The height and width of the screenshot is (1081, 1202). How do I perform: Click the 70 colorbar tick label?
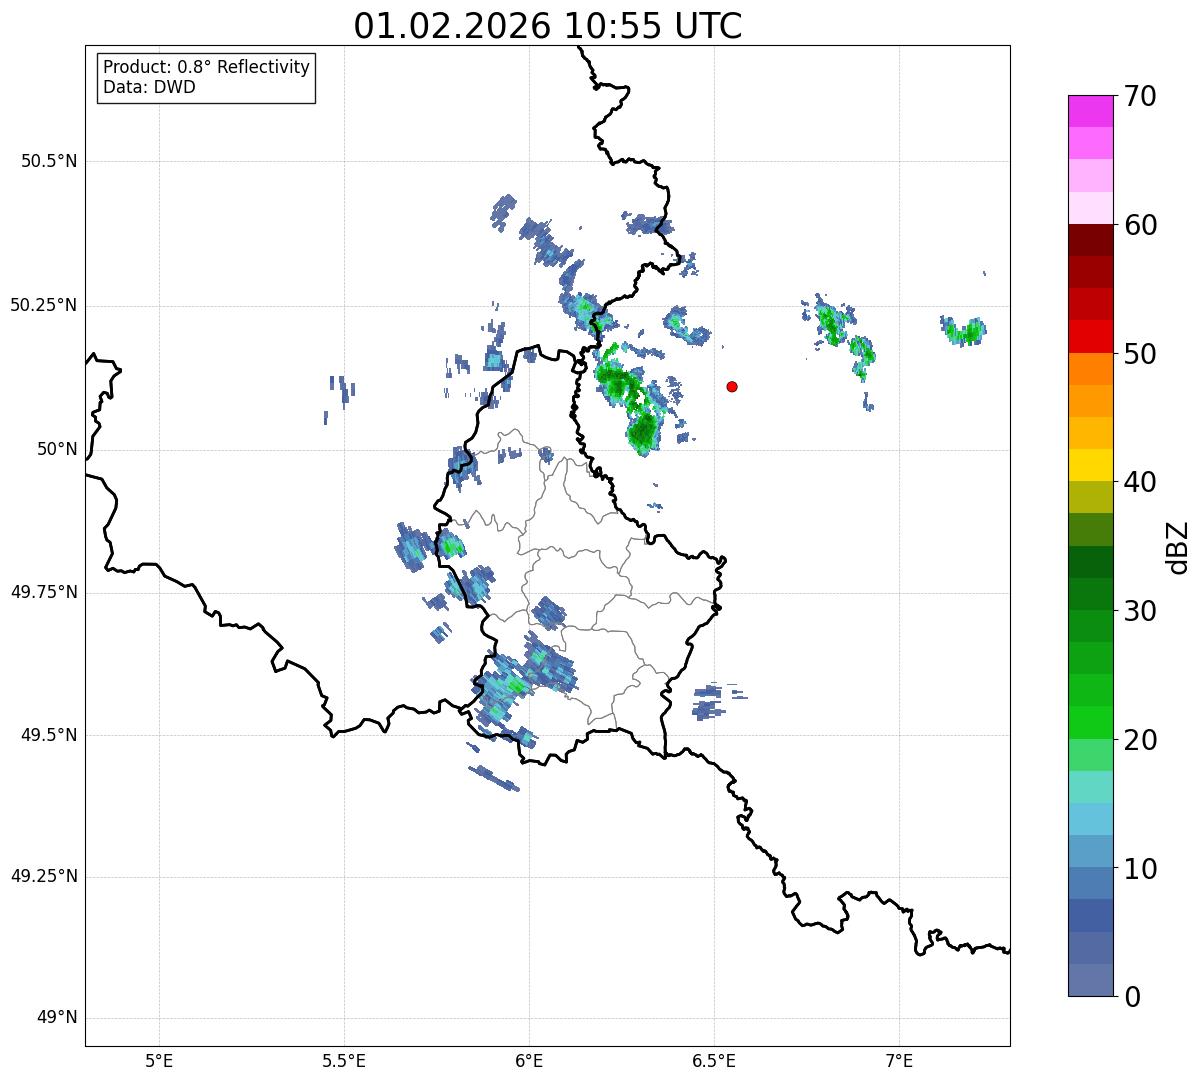pyautogui.click(x=1140, y=96)
